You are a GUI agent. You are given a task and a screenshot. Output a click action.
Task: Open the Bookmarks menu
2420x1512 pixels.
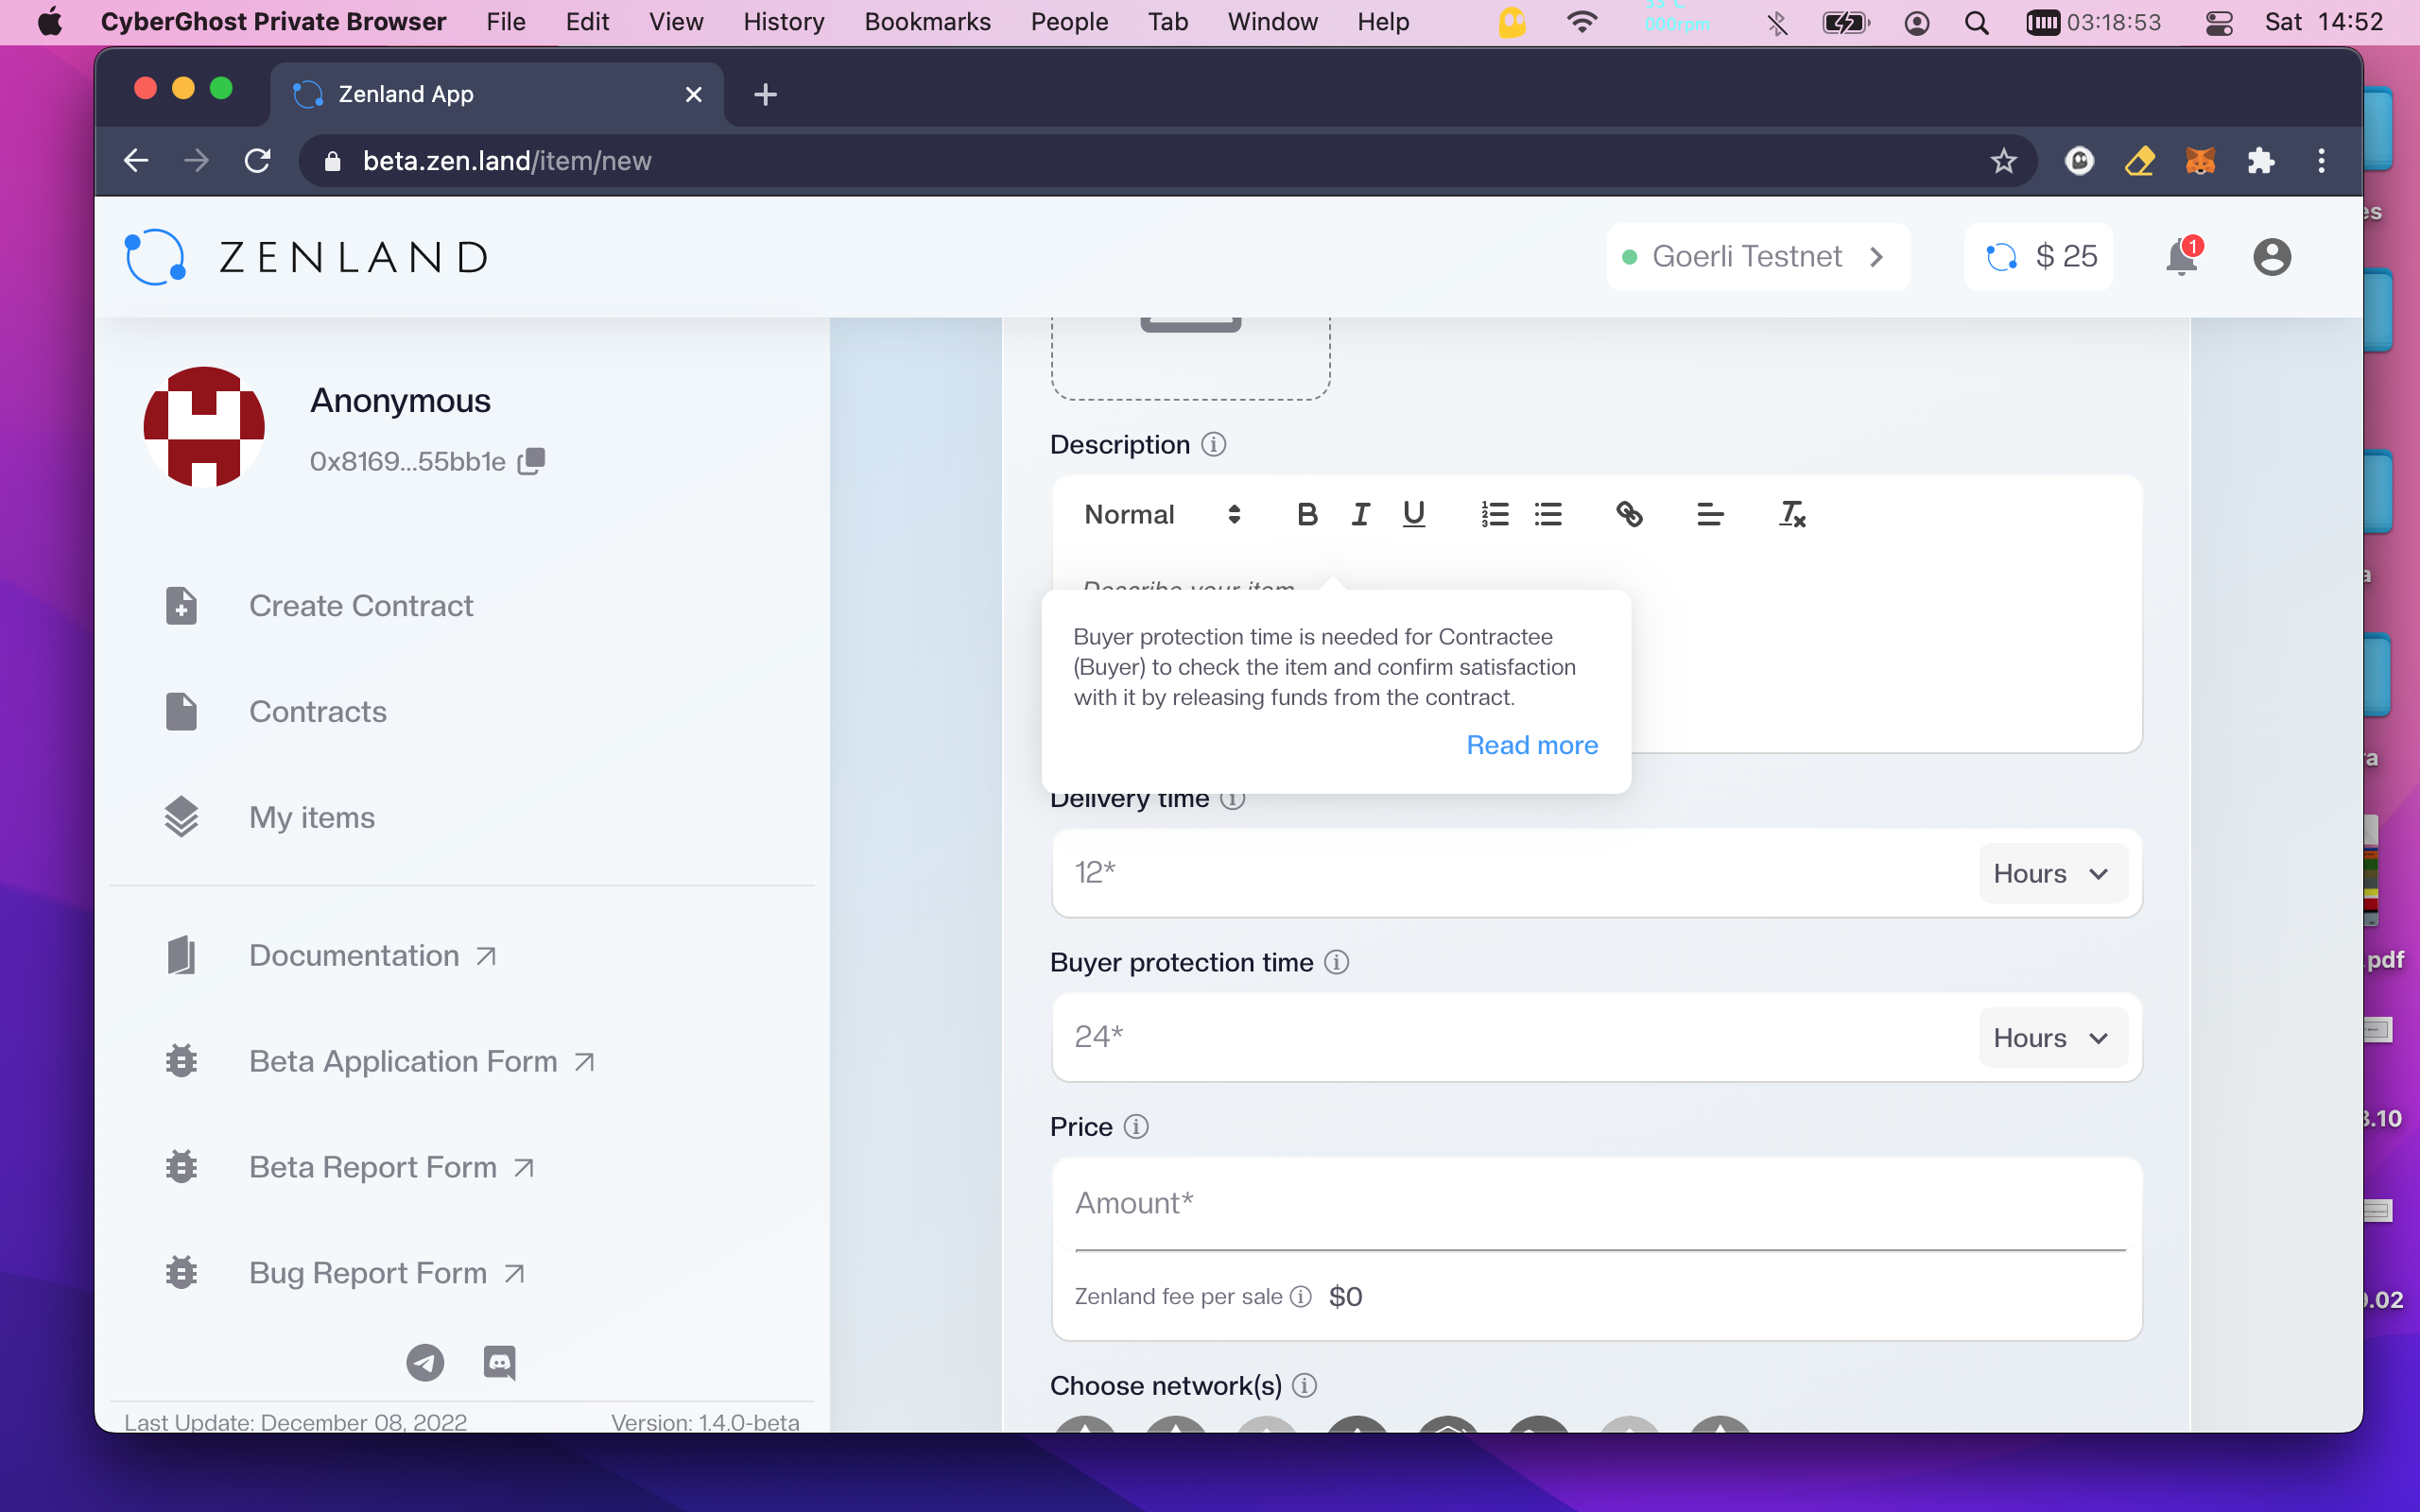coord(927,22)
